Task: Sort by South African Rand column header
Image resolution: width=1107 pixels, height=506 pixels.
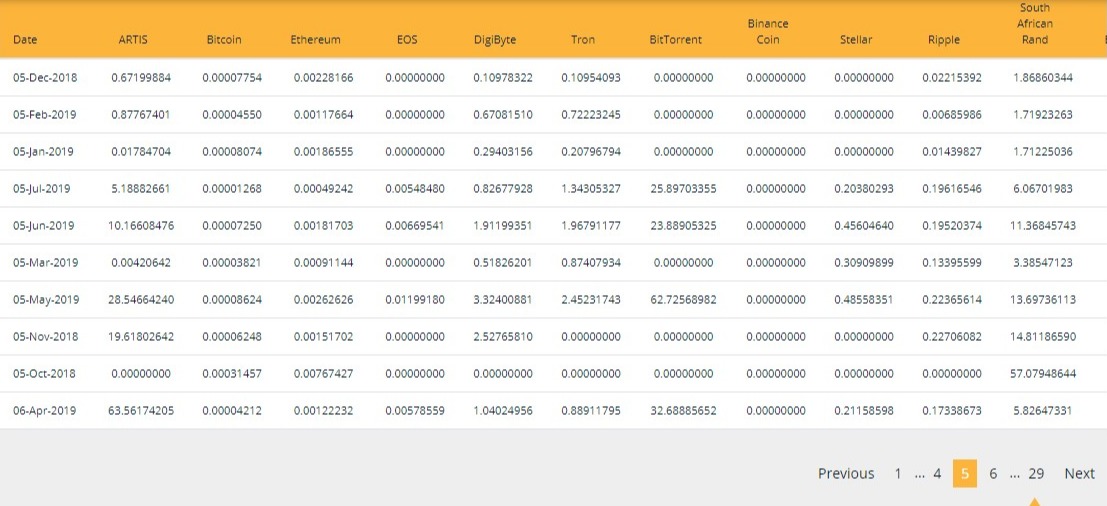Action: tap(1035, 24)
